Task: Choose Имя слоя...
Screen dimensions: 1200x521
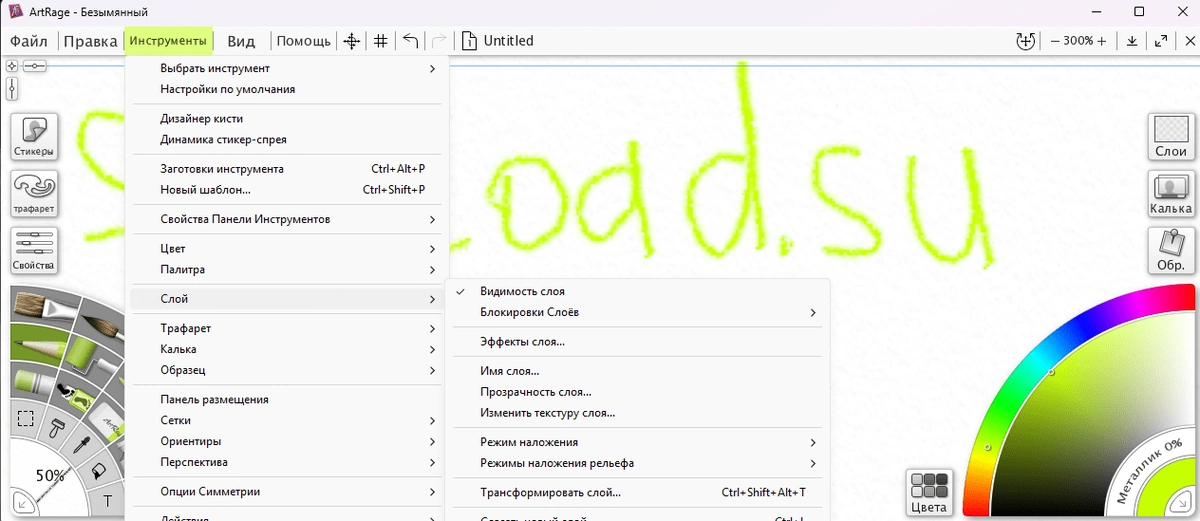Action: pos(637,372)
